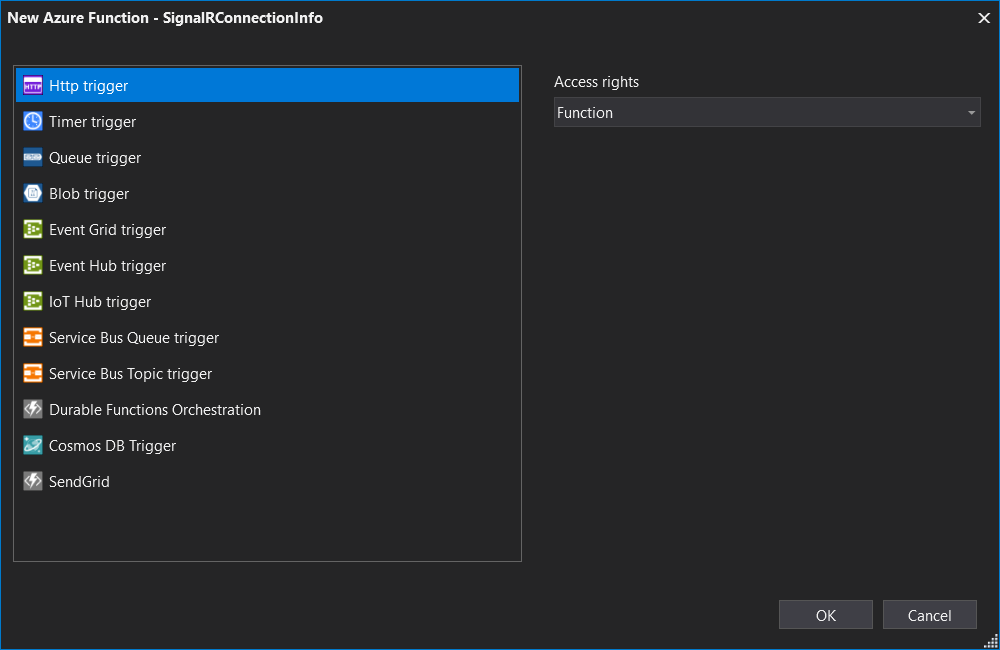Screen dimensions: 1000x650
Task: Click the resize grip in dialog corner
Action: (x=992, y=641)
